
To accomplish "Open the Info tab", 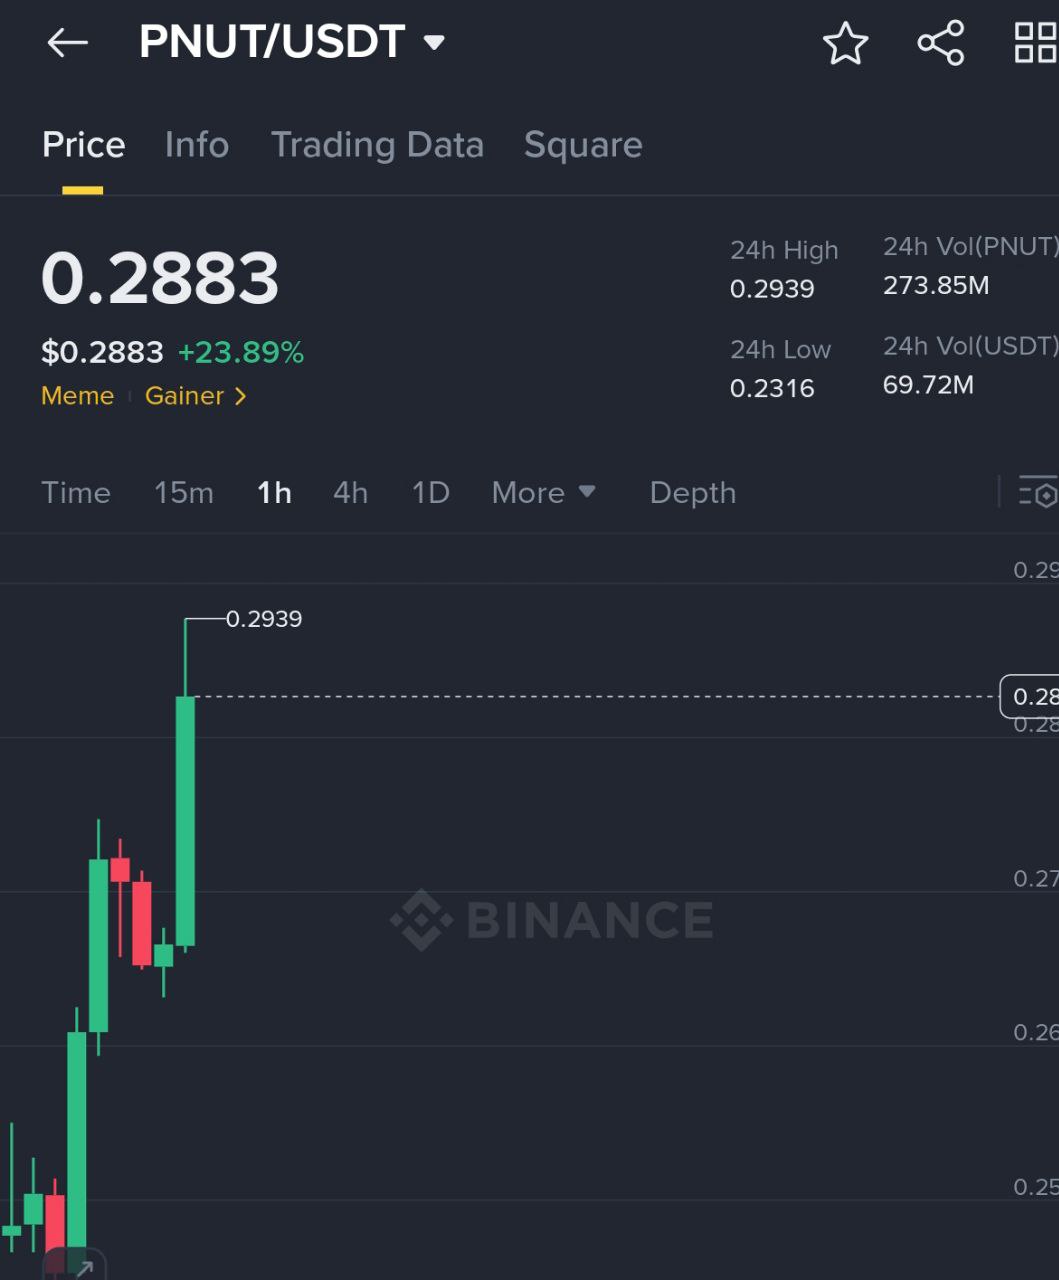I will (x=197, y=145).
